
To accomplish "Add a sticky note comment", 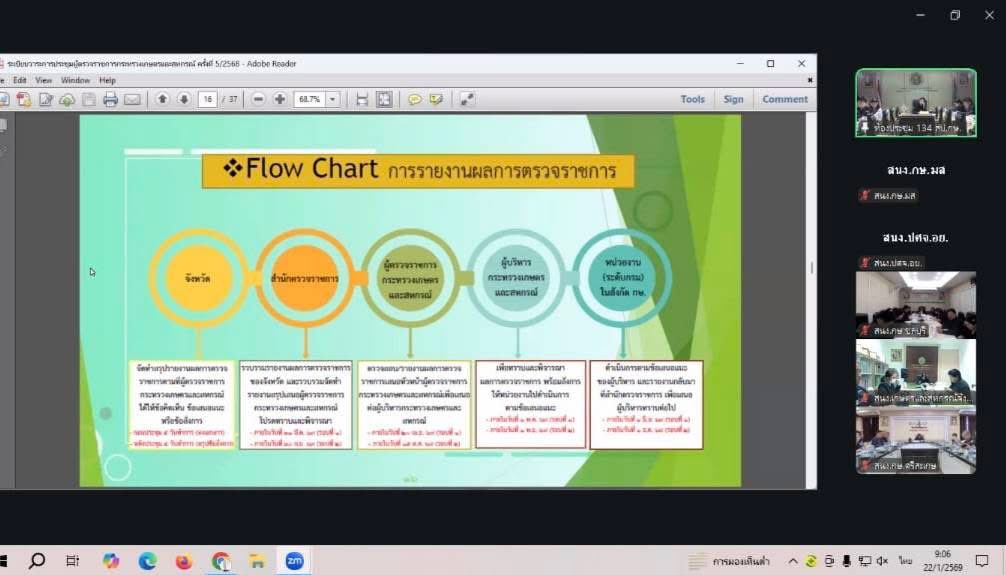I will click(414, 99).
